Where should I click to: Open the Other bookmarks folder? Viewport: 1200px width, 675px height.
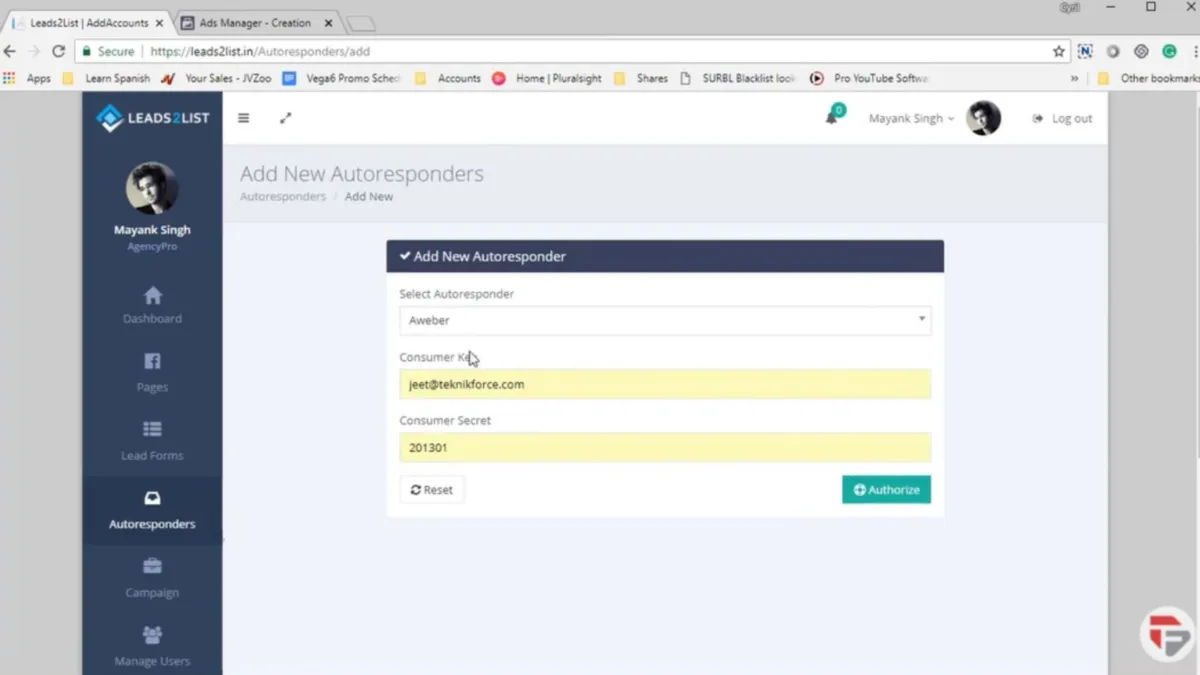pos(1147,78)
